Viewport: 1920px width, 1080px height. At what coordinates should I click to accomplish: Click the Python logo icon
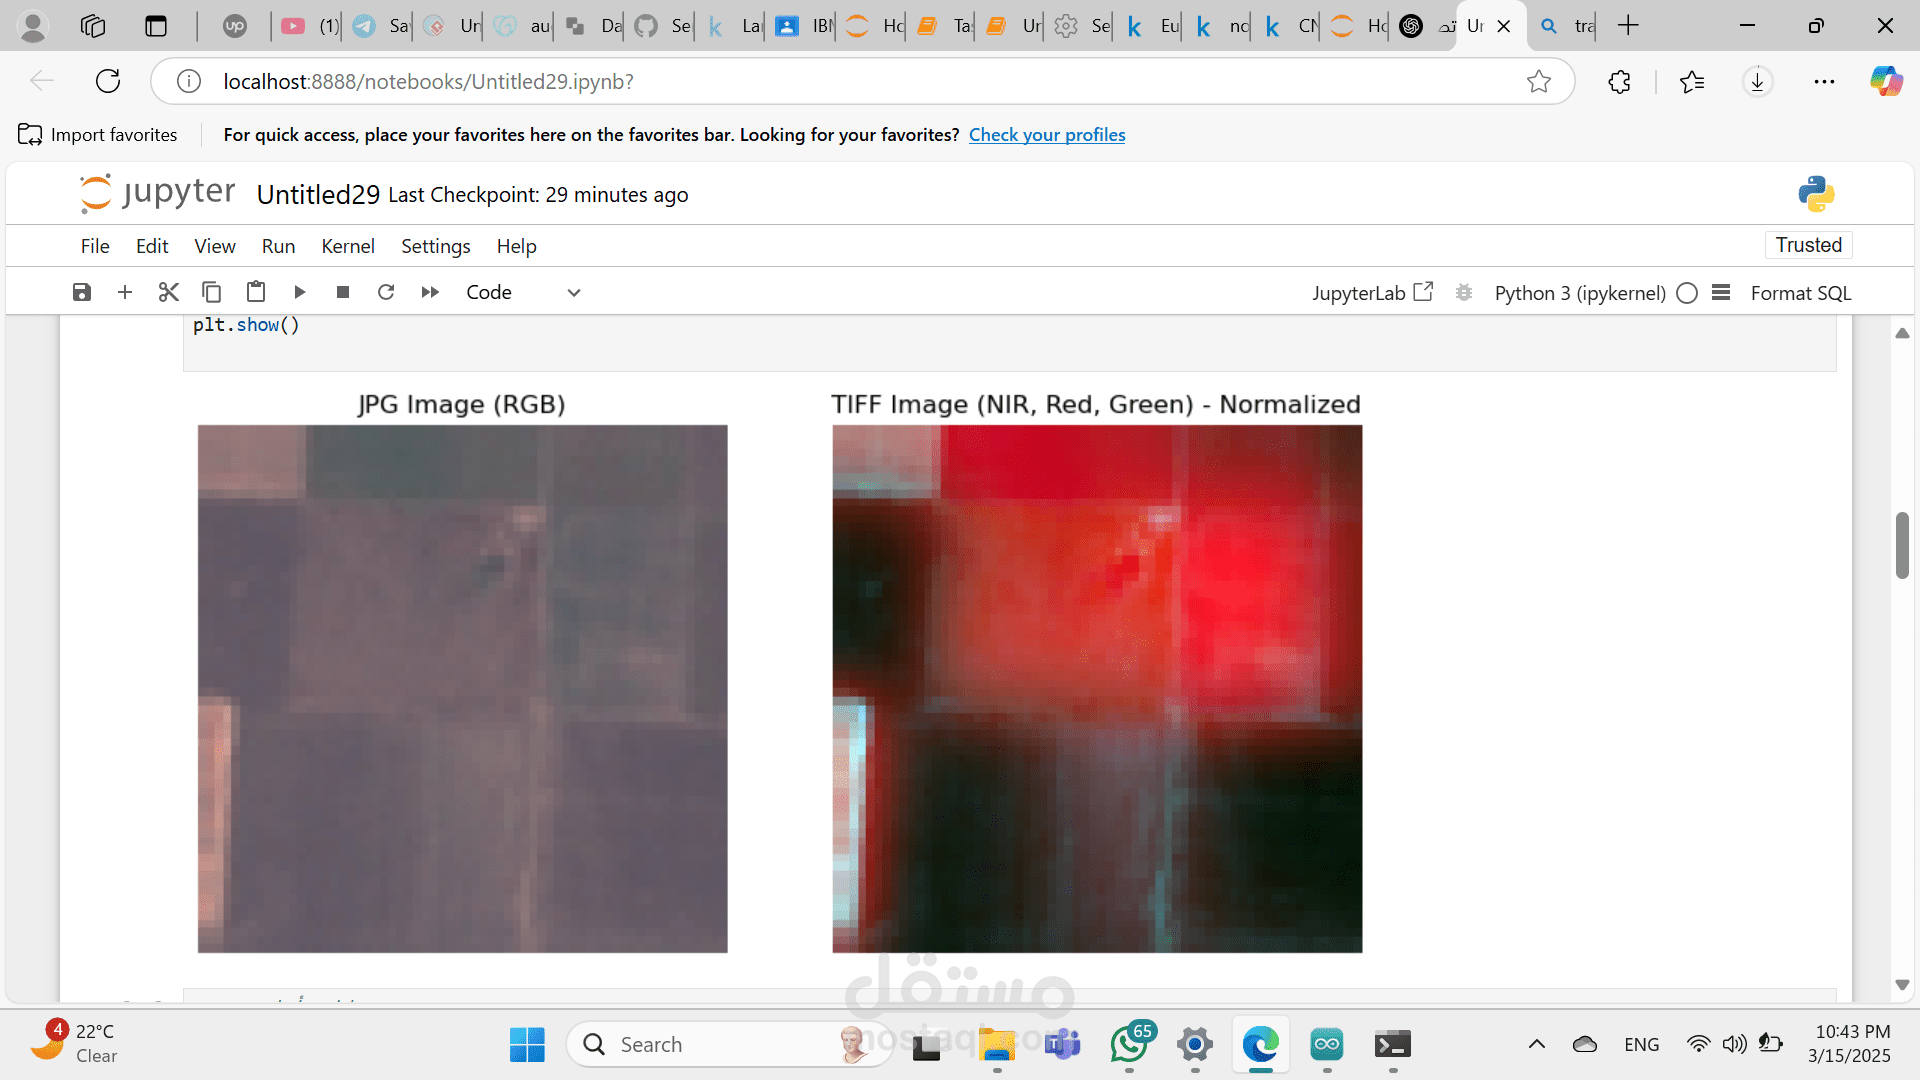click(1816, 194)
